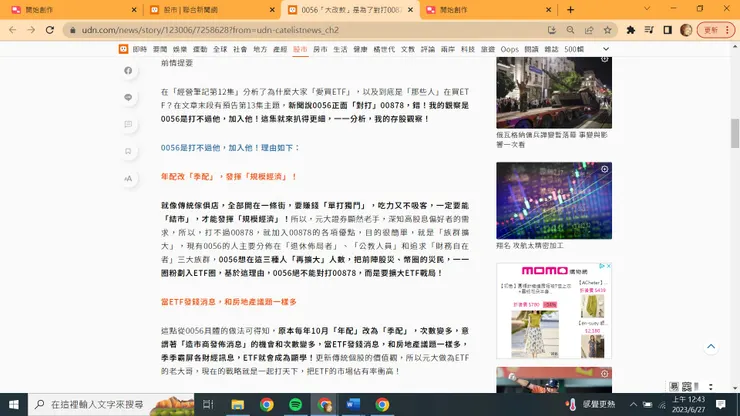Open the stock chart news thumbnail image

tap(554, 201)
